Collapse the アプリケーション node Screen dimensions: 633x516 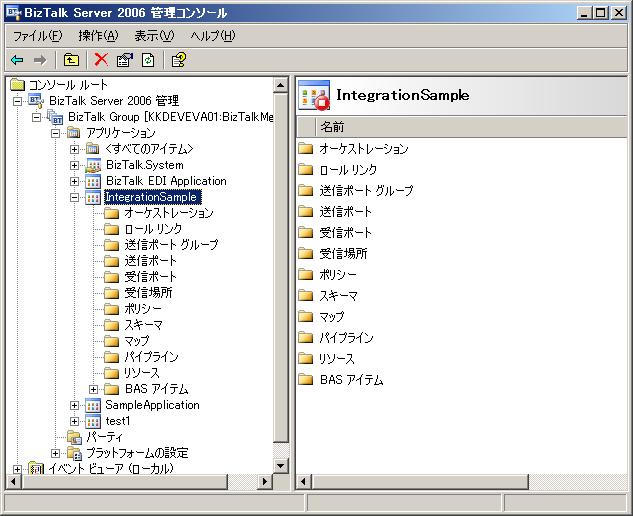pos(56,133)
